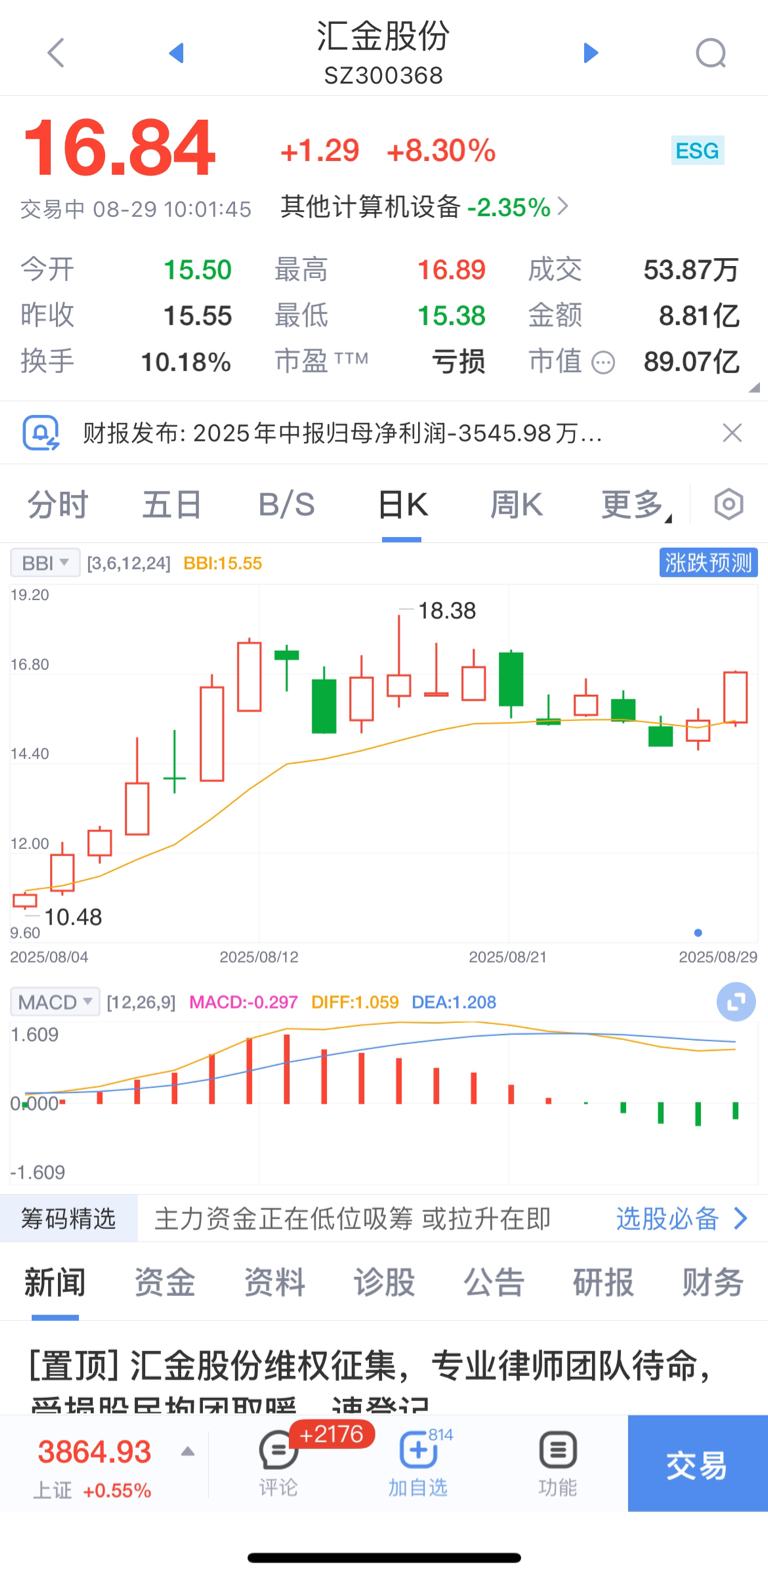The height and width of the screenshot is (1579, 768).
Task: Tap the 最低 15.38 value
Action: click(x=451, y=316)
